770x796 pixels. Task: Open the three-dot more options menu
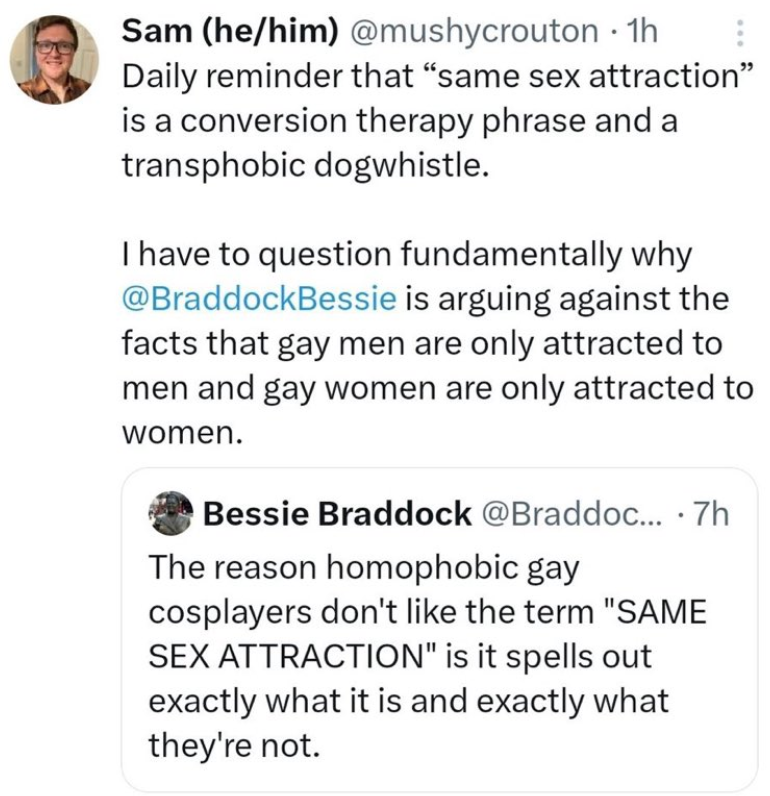tap(740, 33)
